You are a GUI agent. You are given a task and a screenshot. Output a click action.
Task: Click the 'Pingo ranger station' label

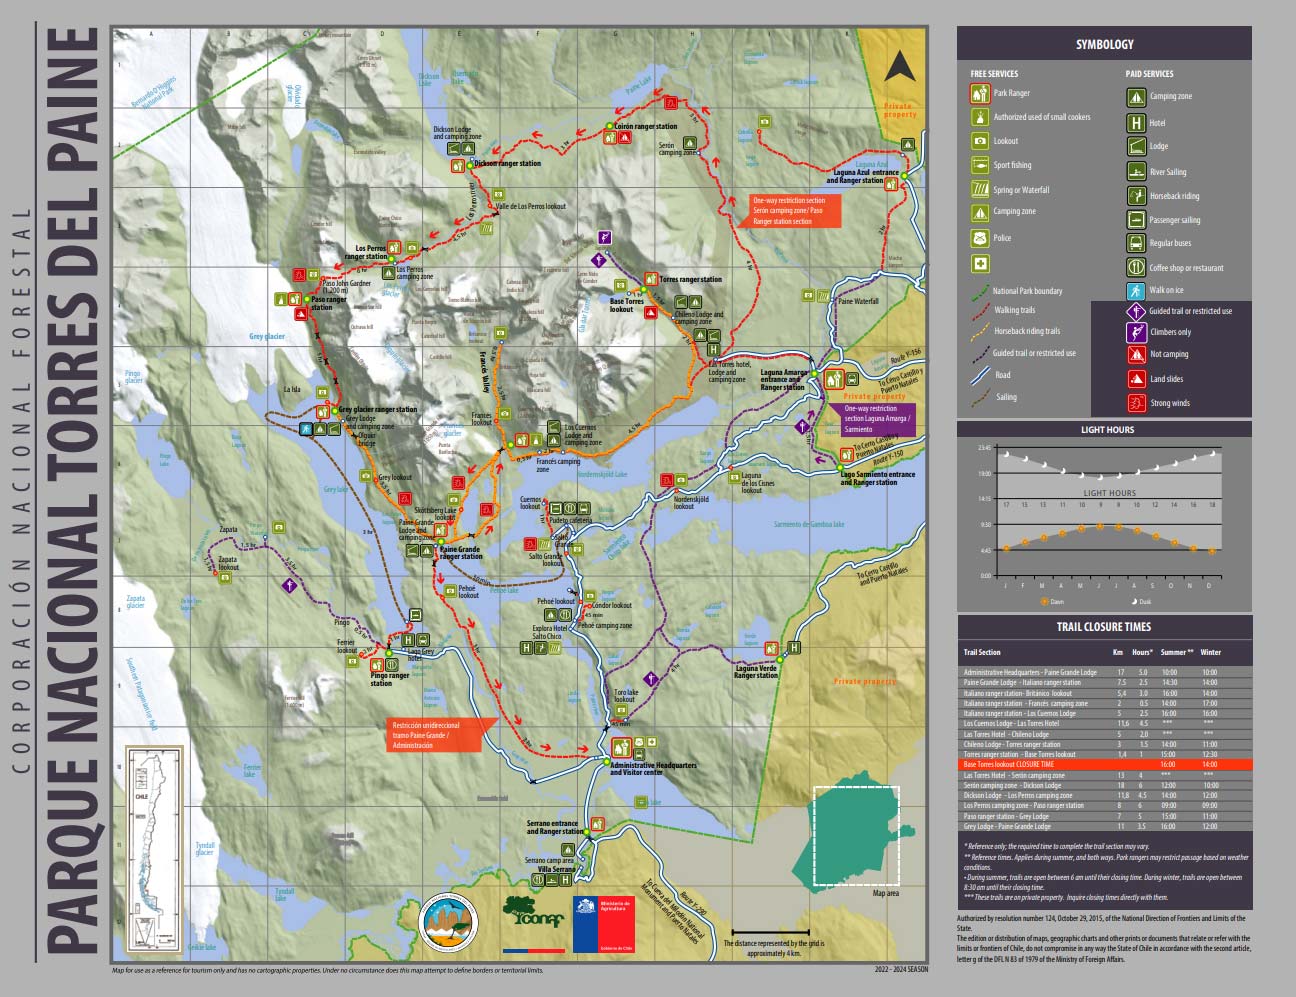(389, 679)
